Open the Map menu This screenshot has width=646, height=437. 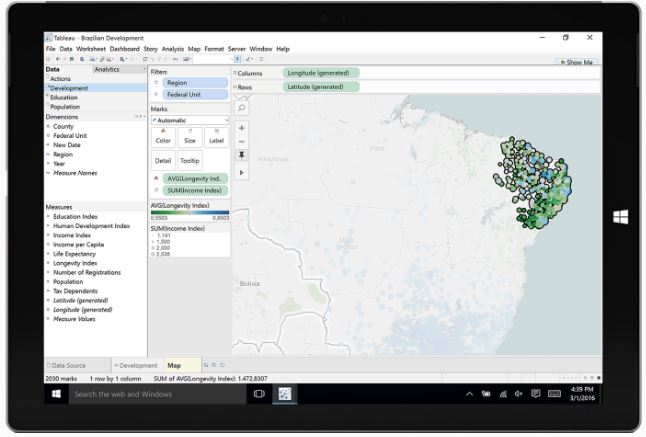(194, 49)
